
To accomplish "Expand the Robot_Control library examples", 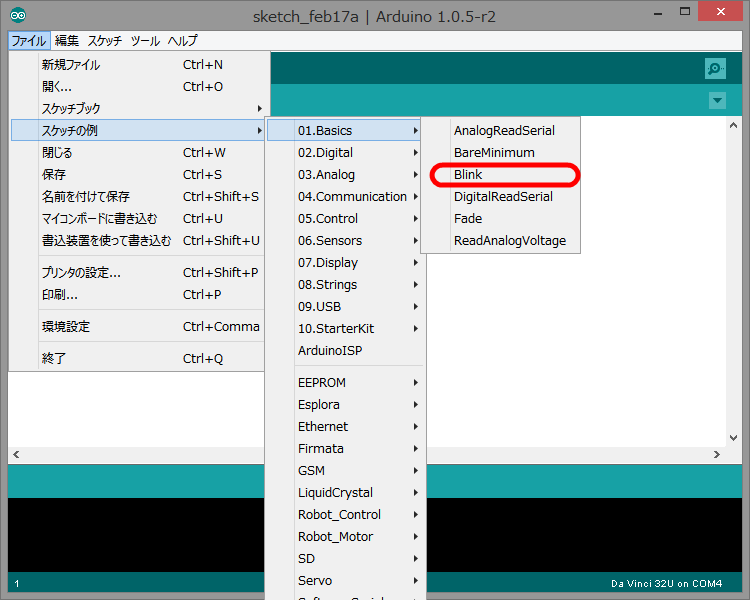I will (343, 515).
